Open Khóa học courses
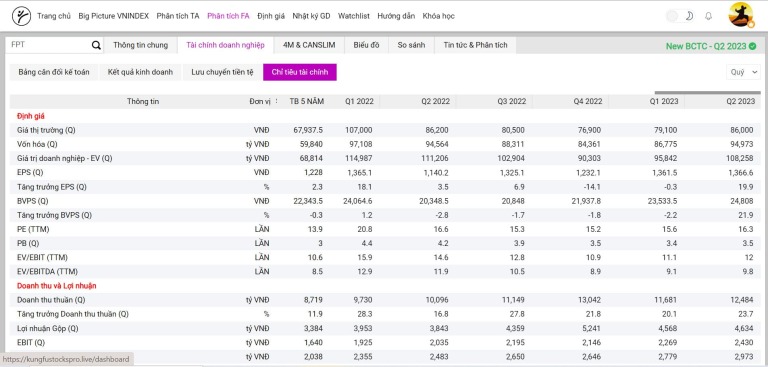This screenshot has height=367, width=768. click(438, 16)
